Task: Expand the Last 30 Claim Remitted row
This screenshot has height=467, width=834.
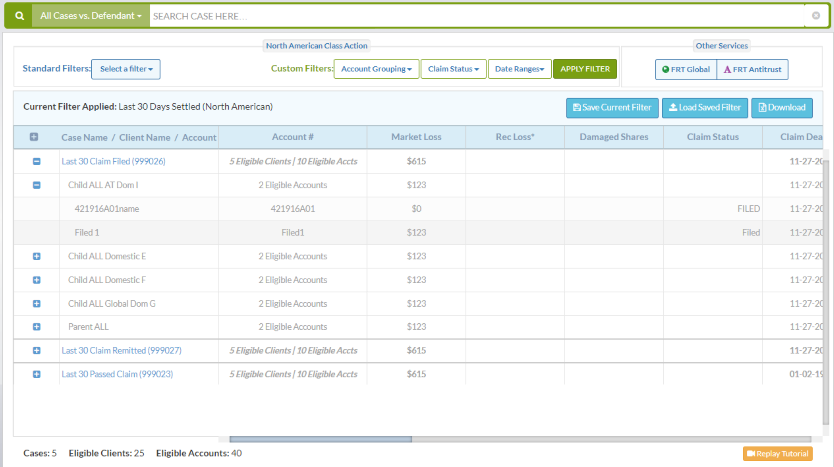Action: [x=36, y=351]
